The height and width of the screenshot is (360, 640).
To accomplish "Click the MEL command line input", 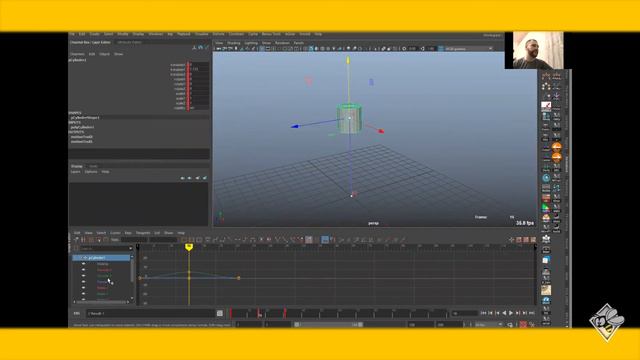I will click(150, 313).
